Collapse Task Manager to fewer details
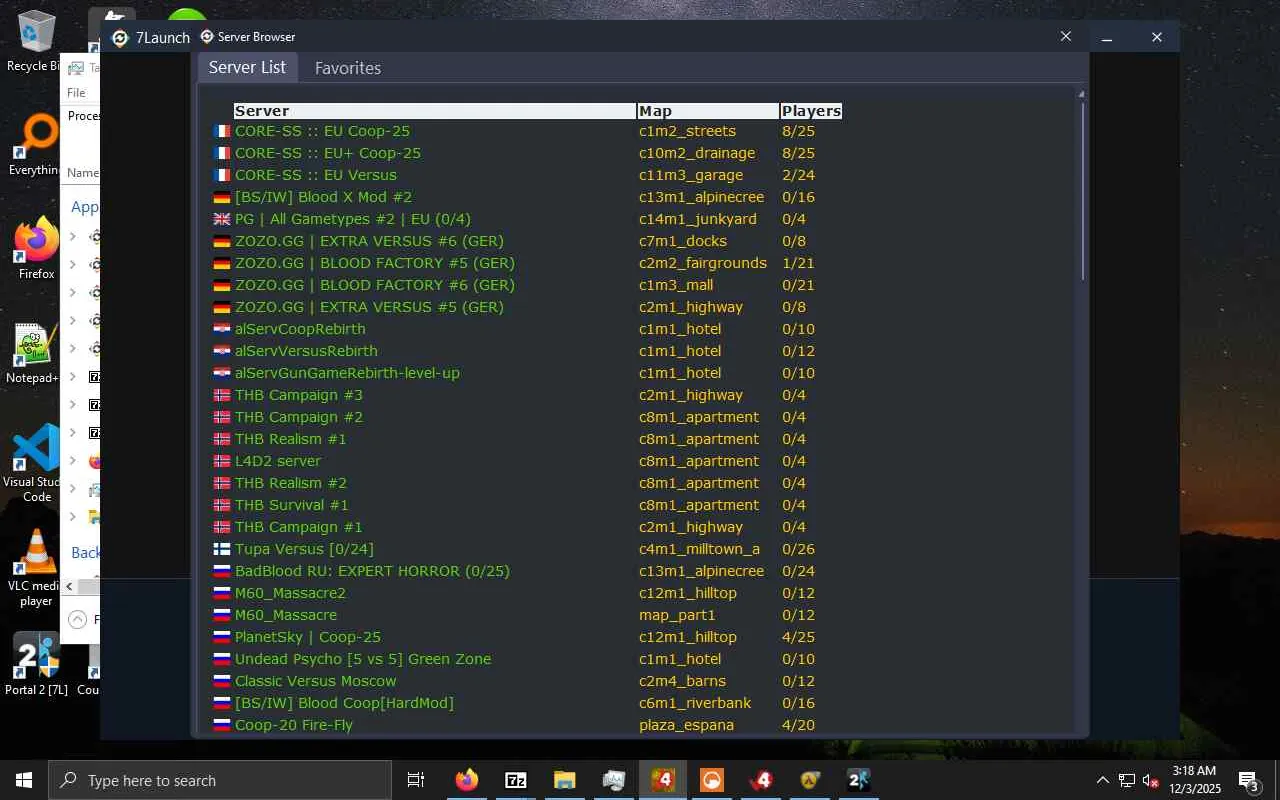The width and height of the screenshot is (1280, 800). click(x=77, y=620)
